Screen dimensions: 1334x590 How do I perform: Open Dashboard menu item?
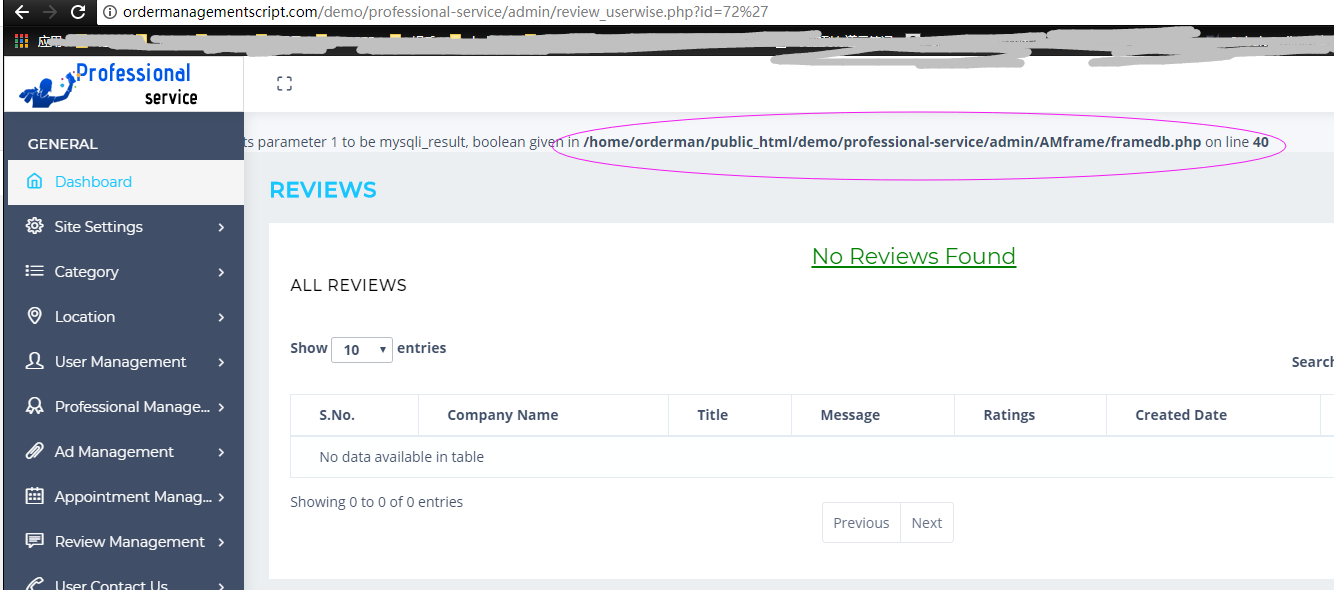[x=126, y=182]
